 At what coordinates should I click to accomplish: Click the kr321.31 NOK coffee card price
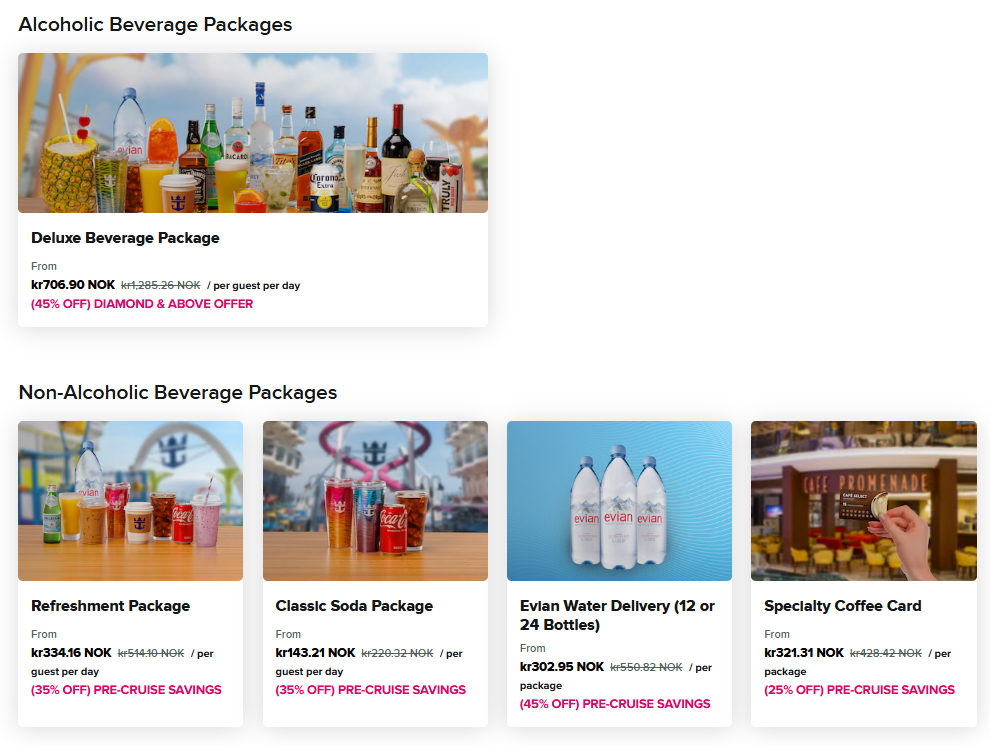(804, 652)
